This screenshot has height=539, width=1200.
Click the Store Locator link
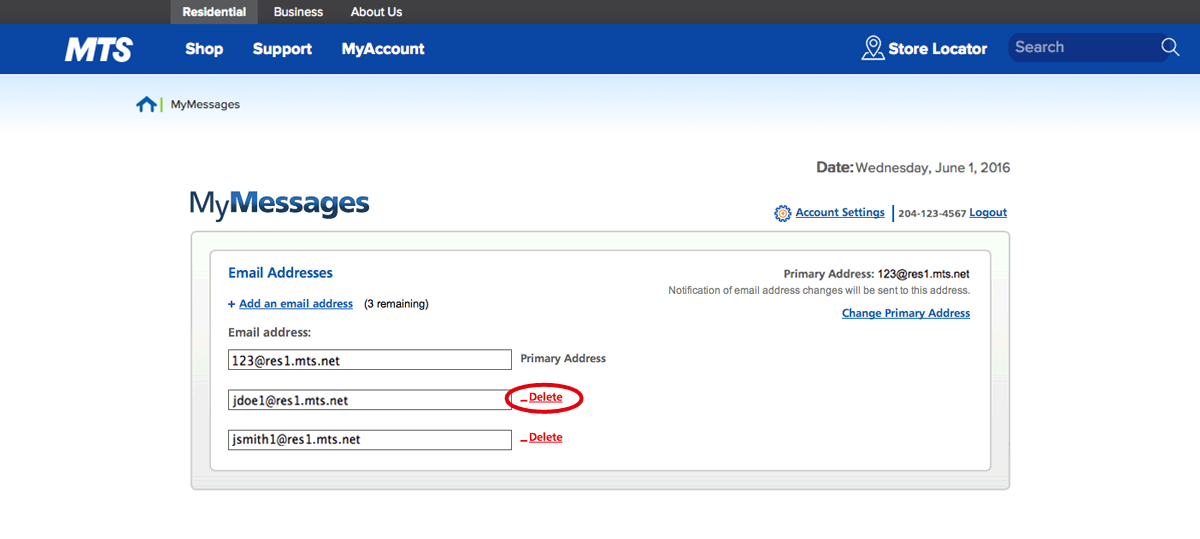tap(937, 48)
